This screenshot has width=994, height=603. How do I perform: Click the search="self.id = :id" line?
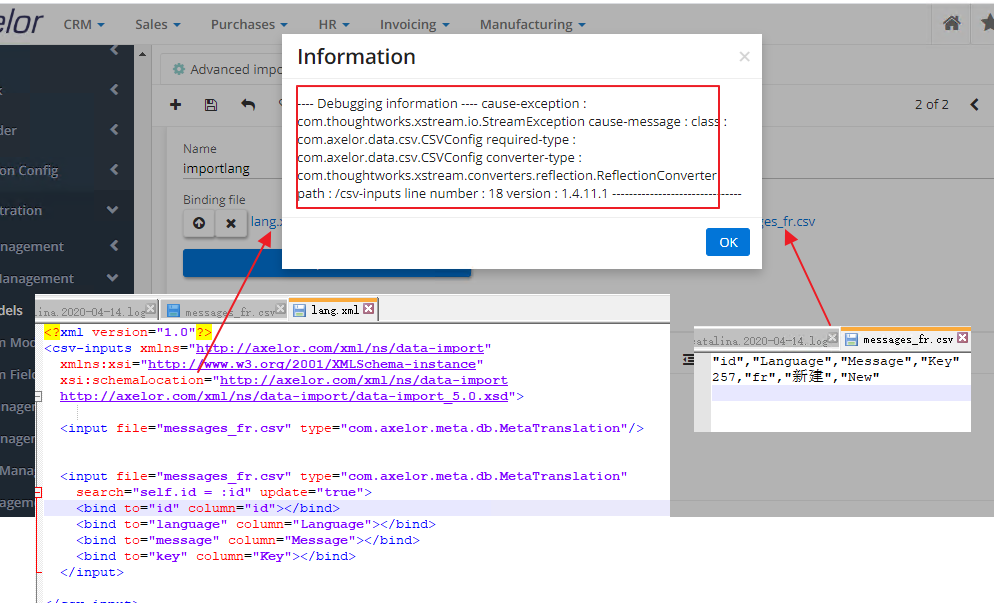click(224, 492)
